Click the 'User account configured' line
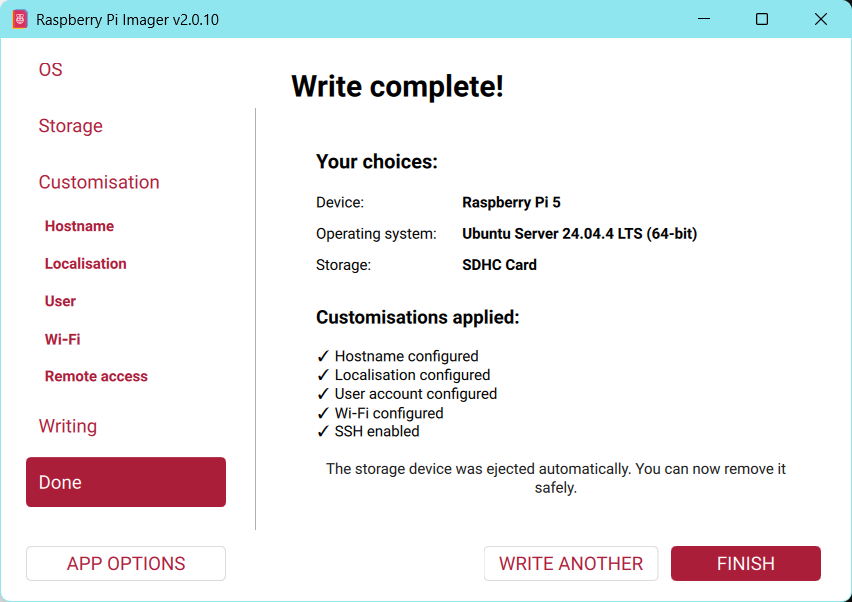The image size is (852, 602). coord(406,393)
